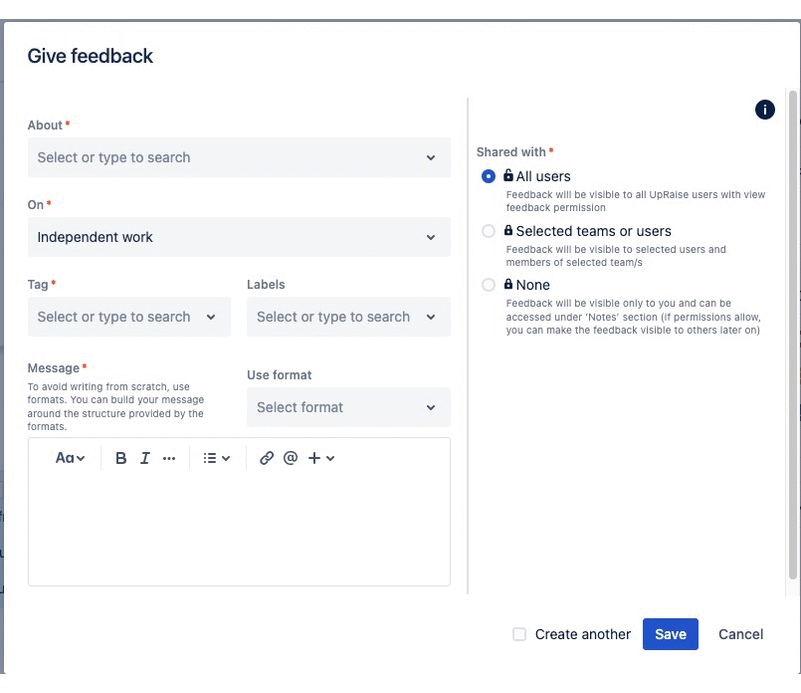This screenshot has width=801, height=693.
Task: Click the Cancel button
Action: pos(741,634)
